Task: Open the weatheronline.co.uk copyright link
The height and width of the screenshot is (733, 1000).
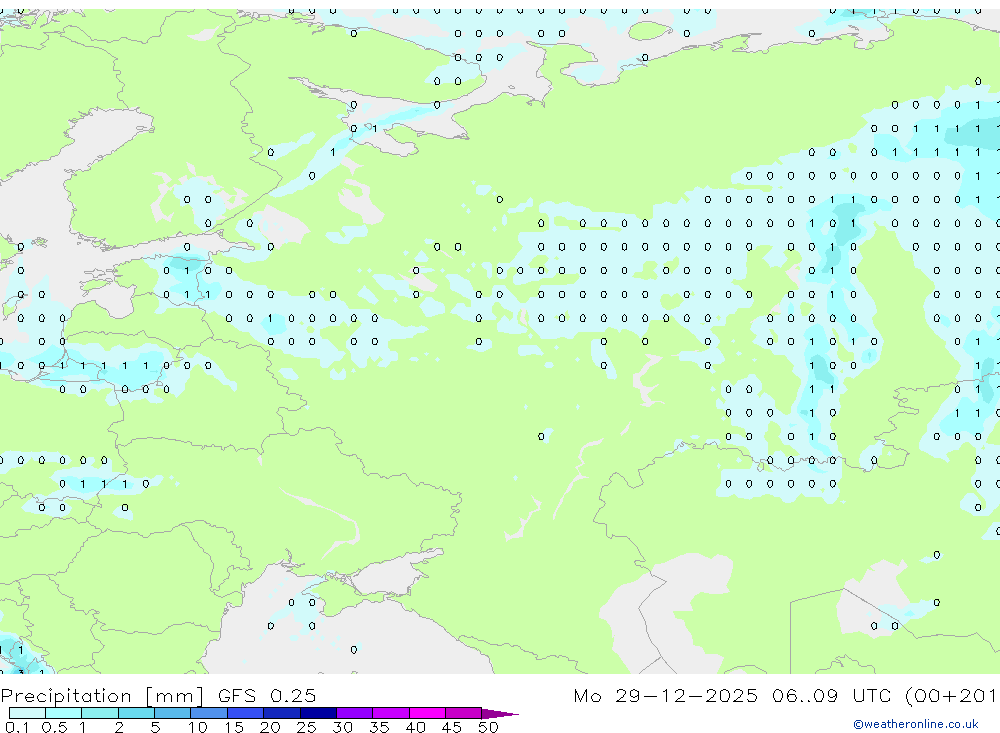Action: click(x=915, y=724)
